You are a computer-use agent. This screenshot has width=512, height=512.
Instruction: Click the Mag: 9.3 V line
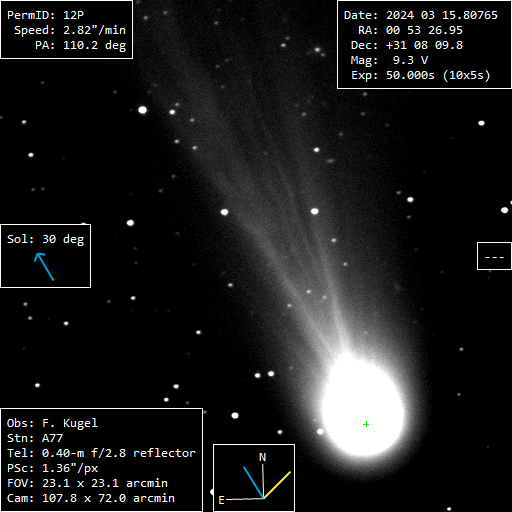coord(389,60)
